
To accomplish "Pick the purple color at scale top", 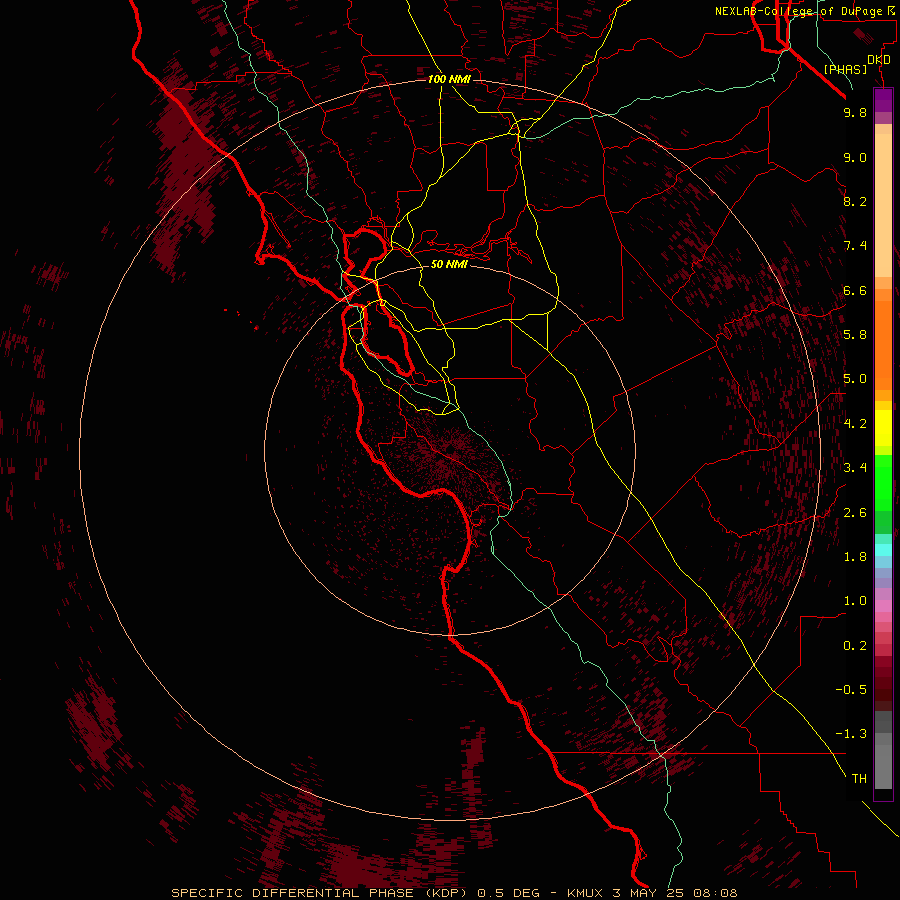I will [883, 99].
